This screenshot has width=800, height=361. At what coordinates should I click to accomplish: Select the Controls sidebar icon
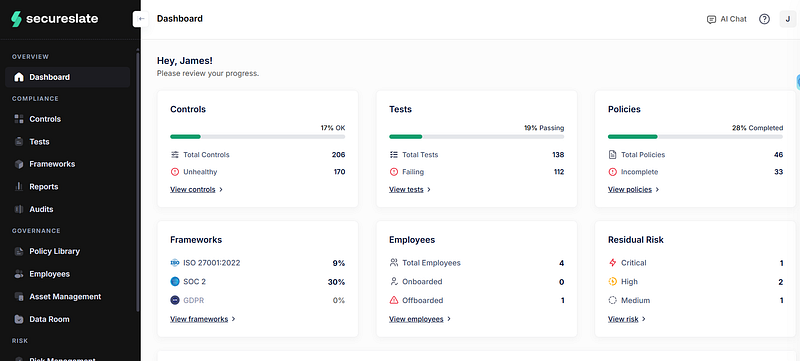coord(19,119)
